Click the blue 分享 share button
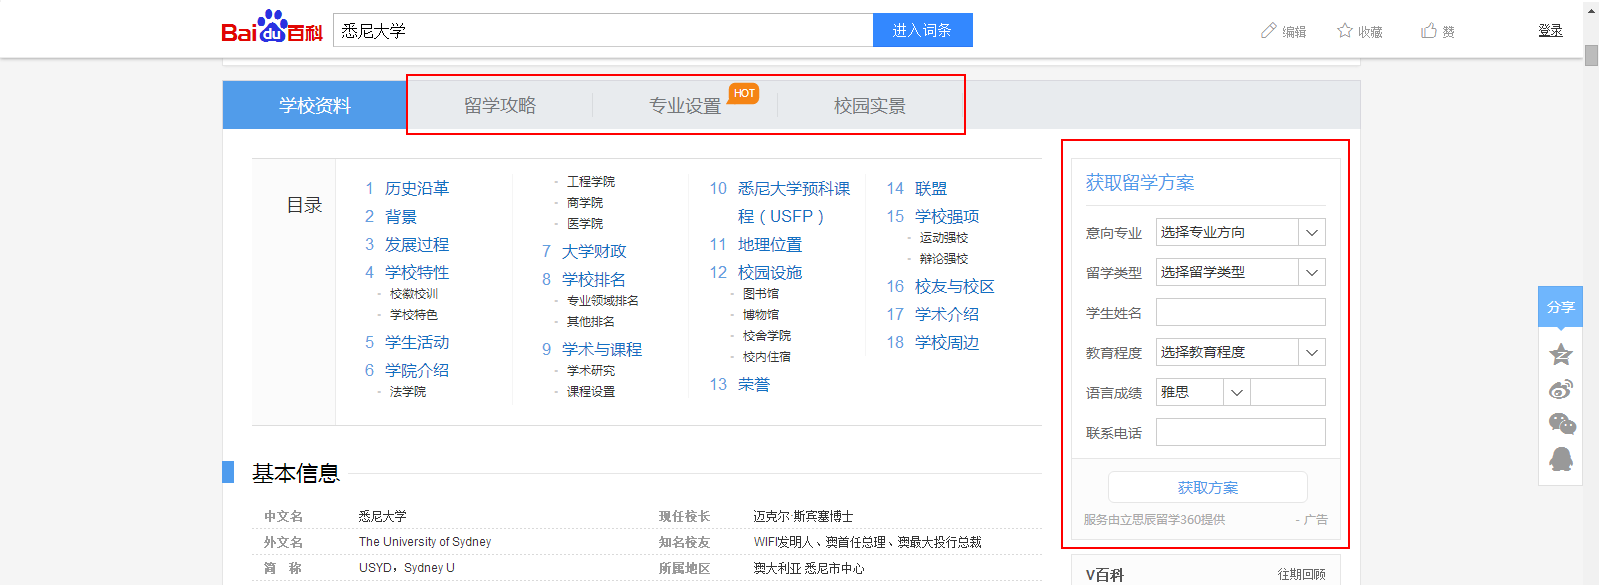 click(1560, 307)
